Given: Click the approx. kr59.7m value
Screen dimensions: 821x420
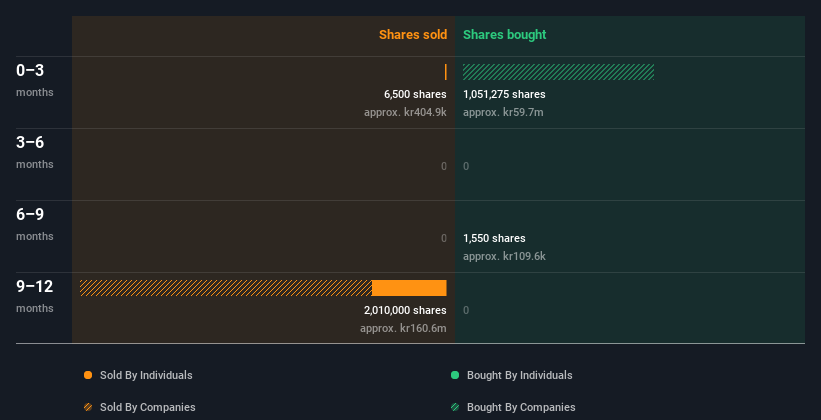Looking at the screenshot, I should click(503, 112).
